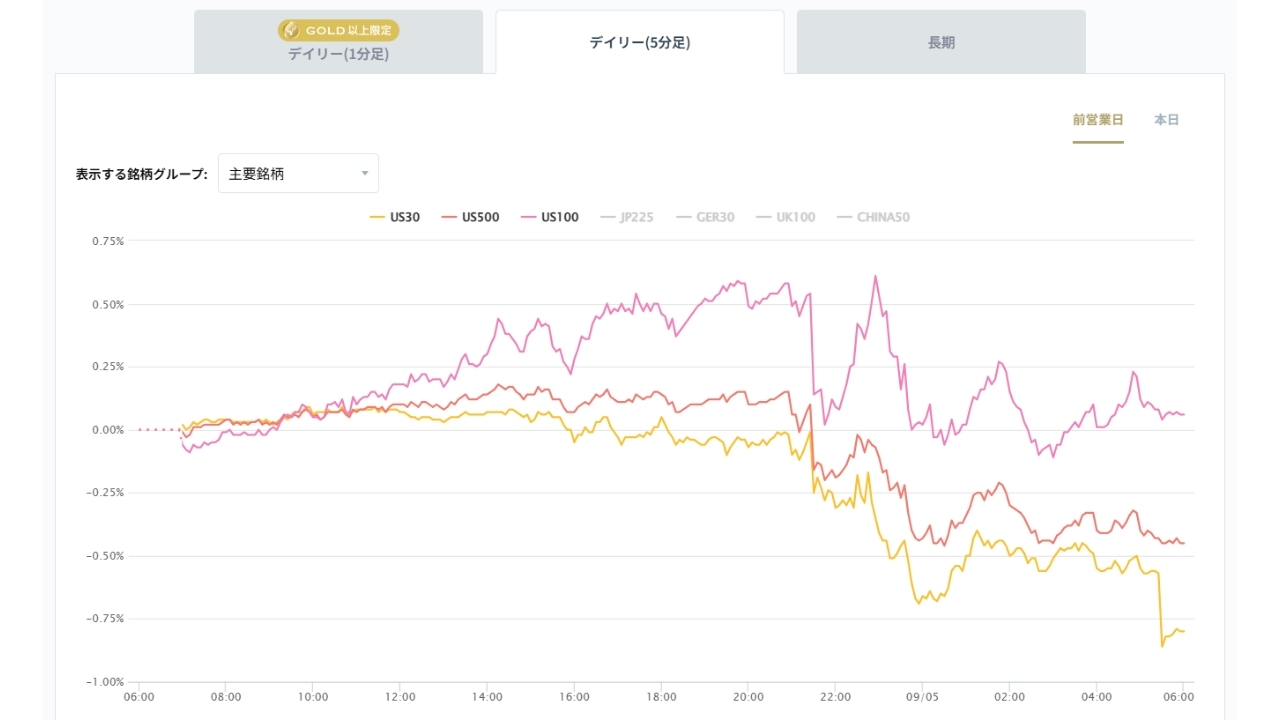Select the 本日 period

coord(1167,120)
